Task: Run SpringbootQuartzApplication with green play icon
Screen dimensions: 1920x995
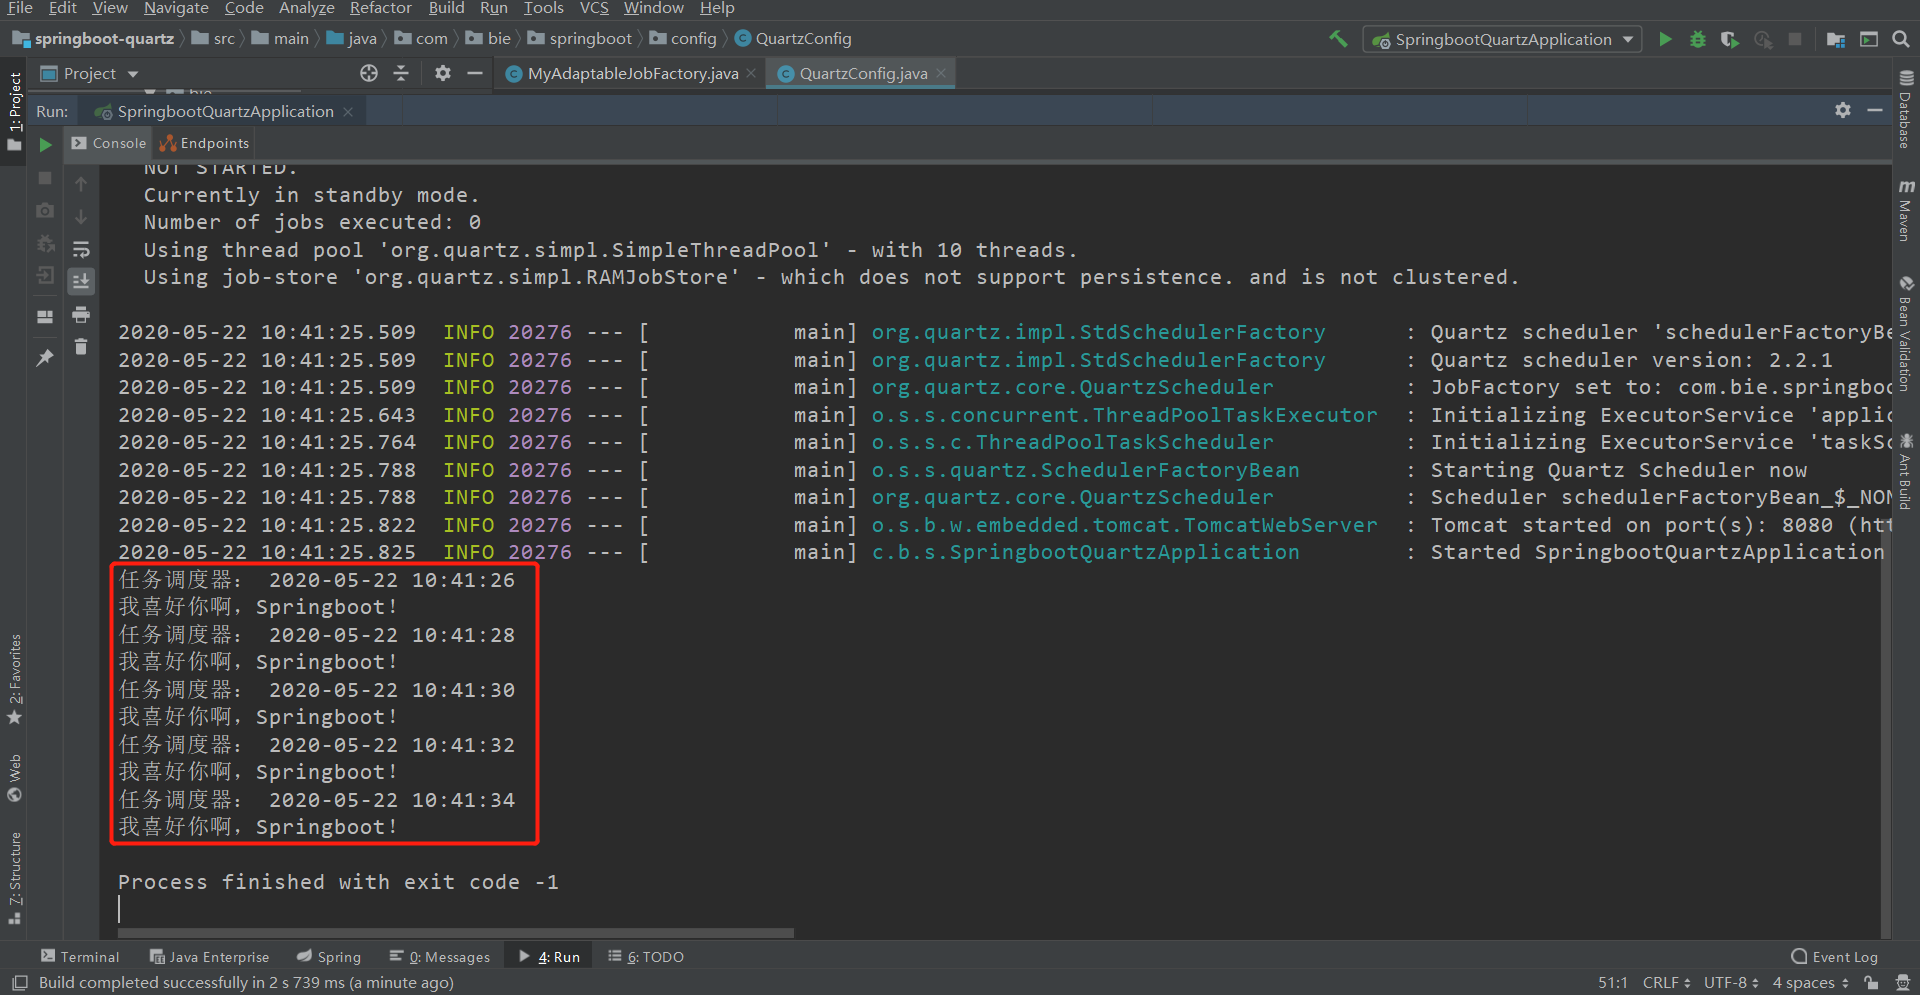Action: point(1665,39)
